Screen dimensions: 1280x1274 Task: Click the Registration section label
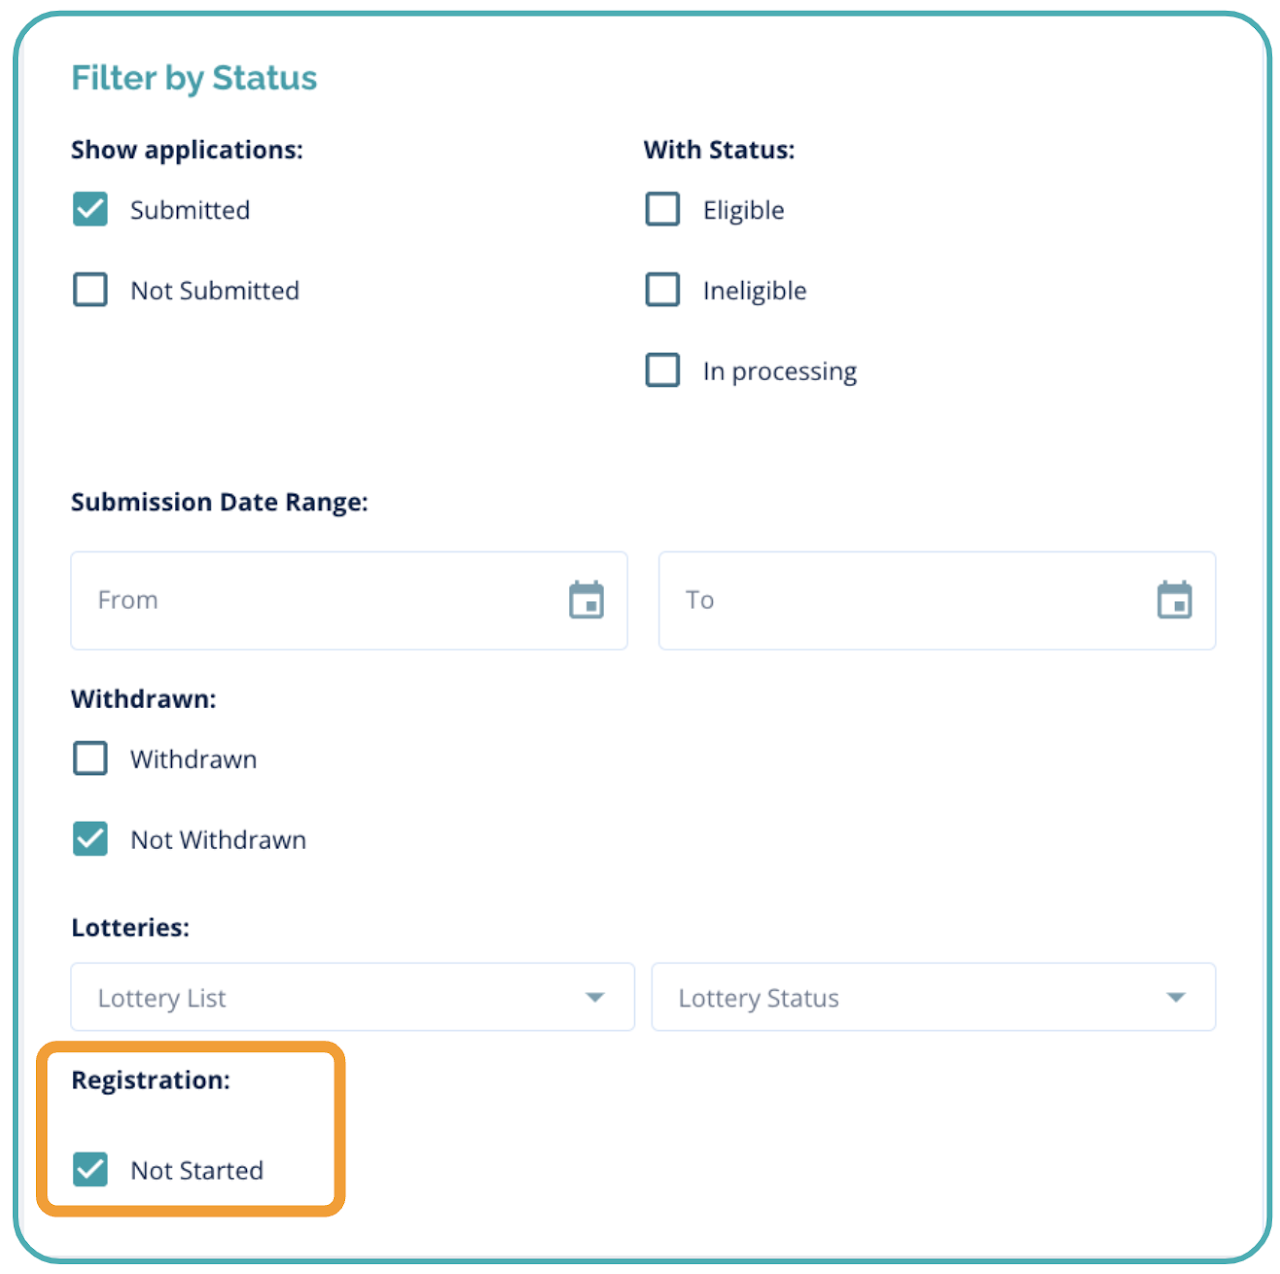(x=150, y=1080)
